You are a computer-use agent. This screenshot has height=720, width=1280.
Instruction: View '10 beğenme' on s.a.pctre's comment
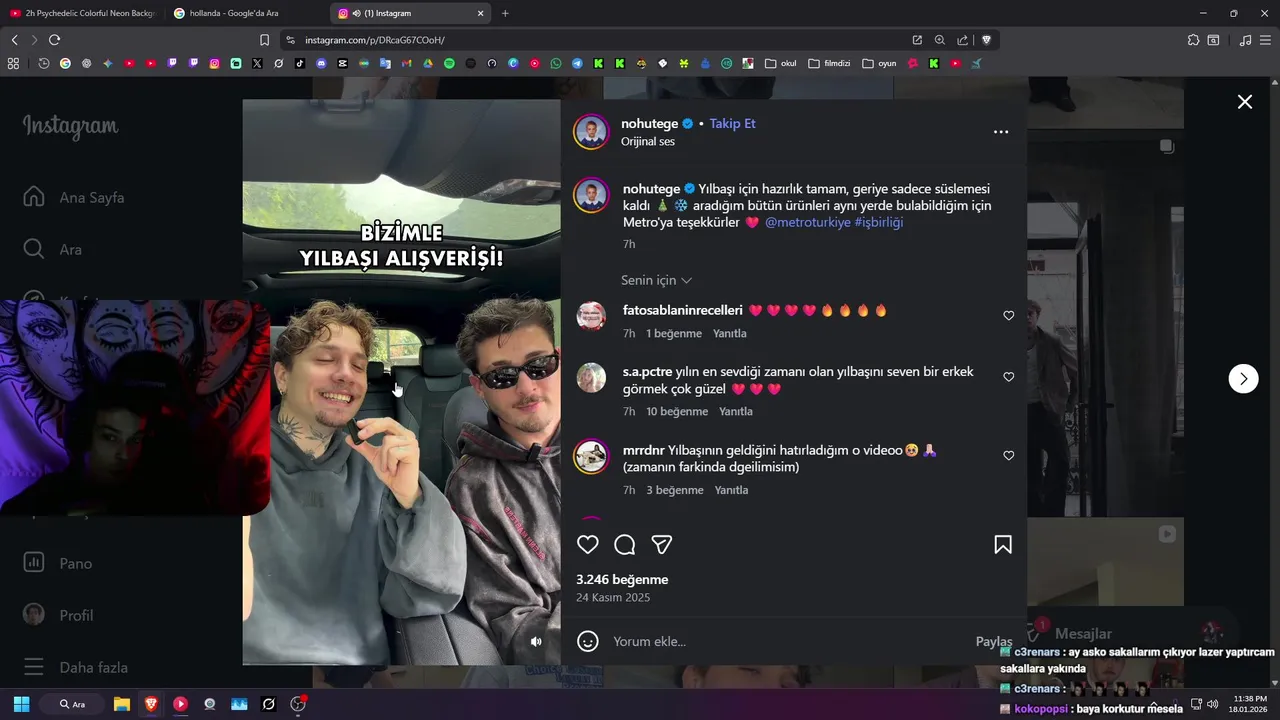coord(677,411)
